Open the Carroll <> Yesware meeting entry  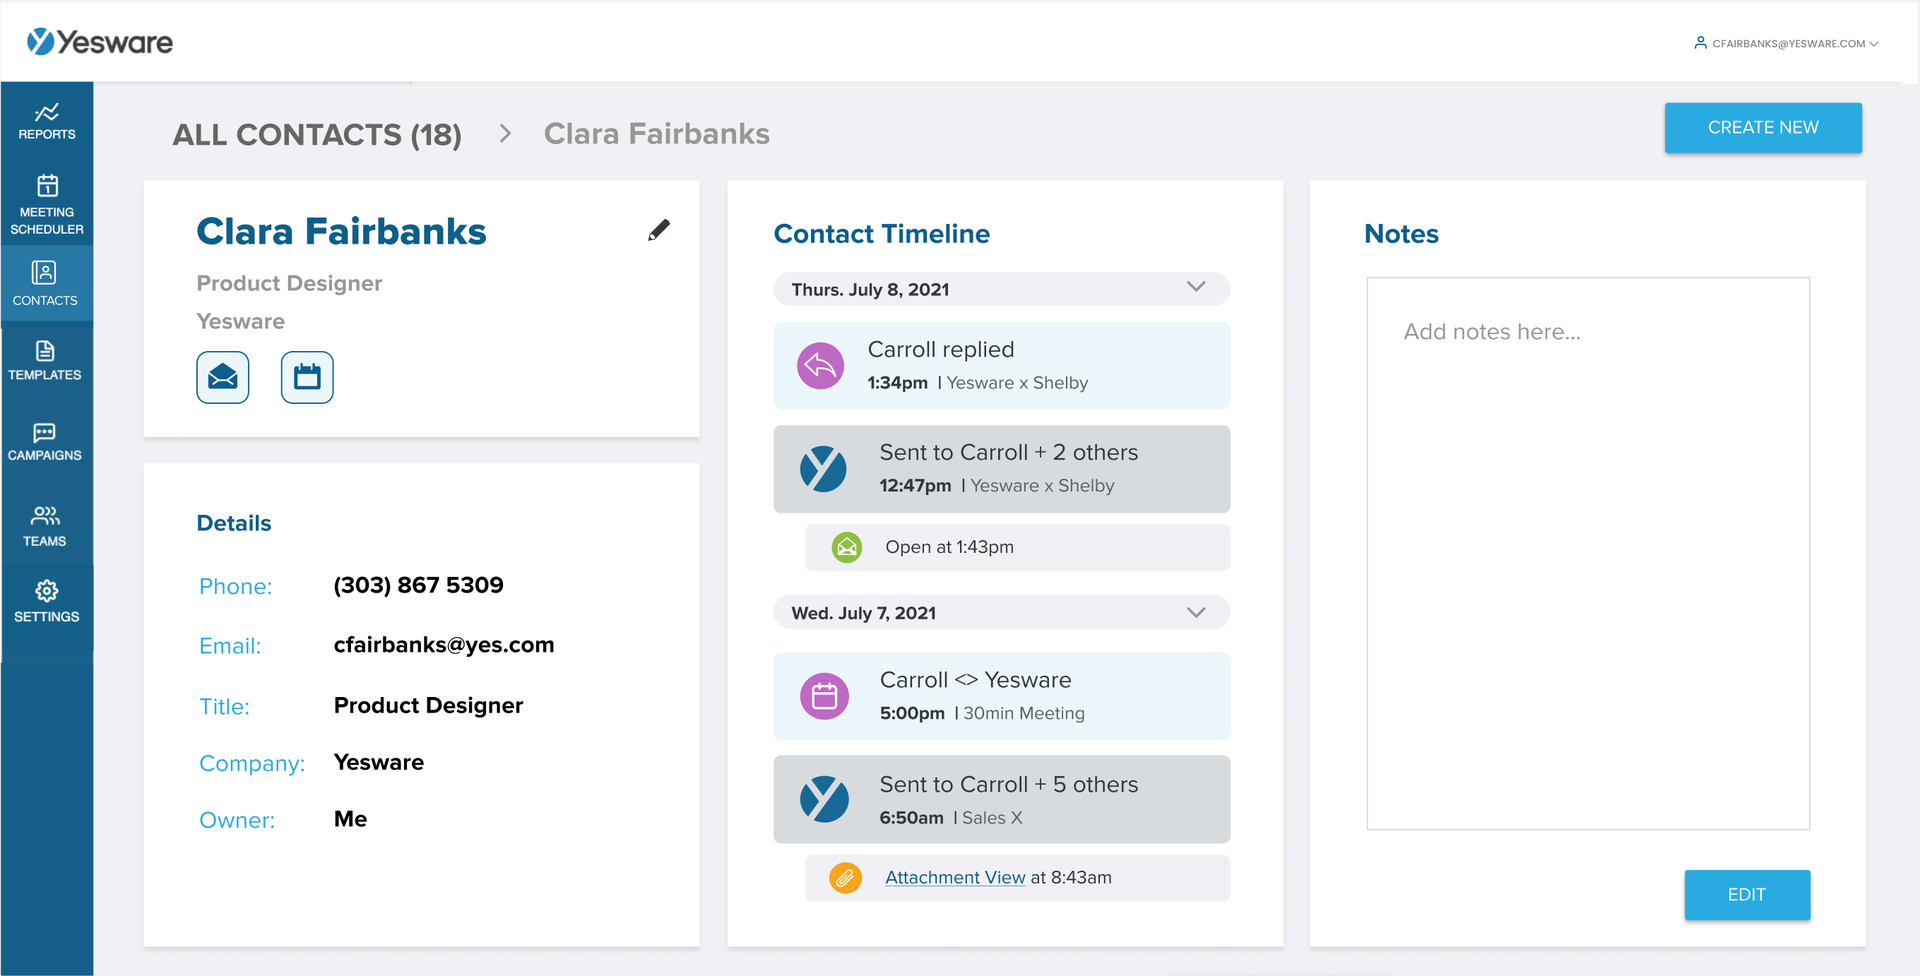[1002, 696]
